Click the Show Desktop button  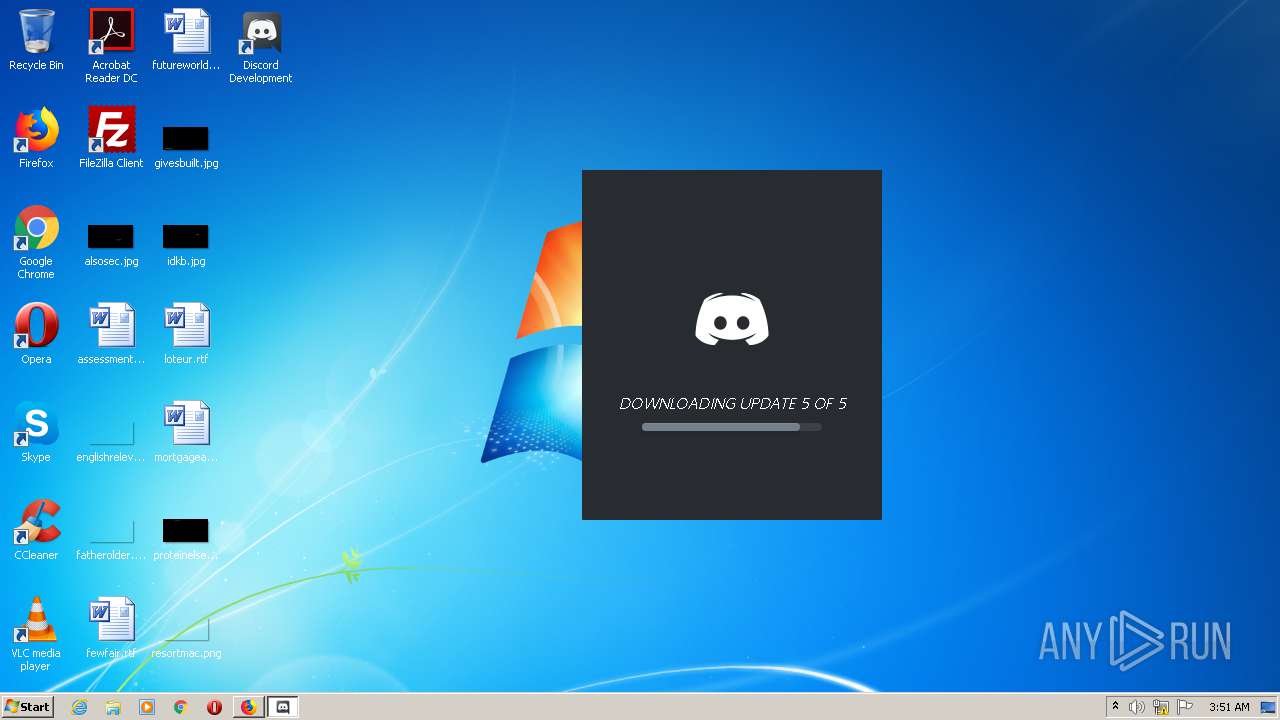click(x=1268, y=707)
